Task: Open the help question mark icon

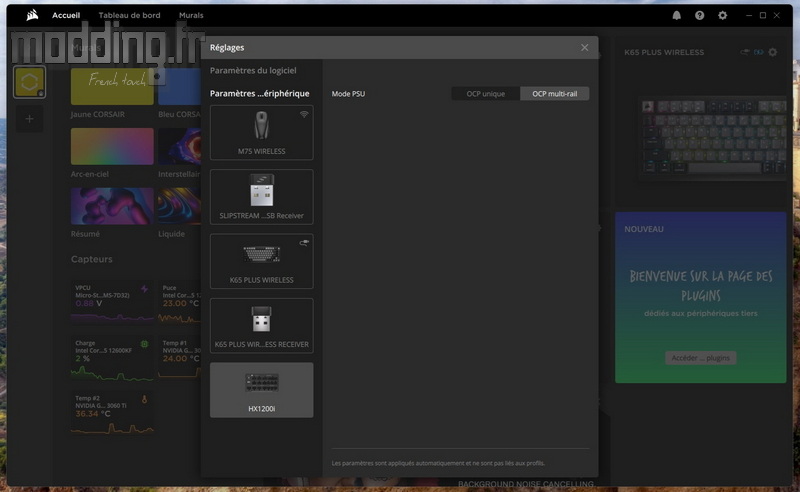Action: tap(699, 15)
